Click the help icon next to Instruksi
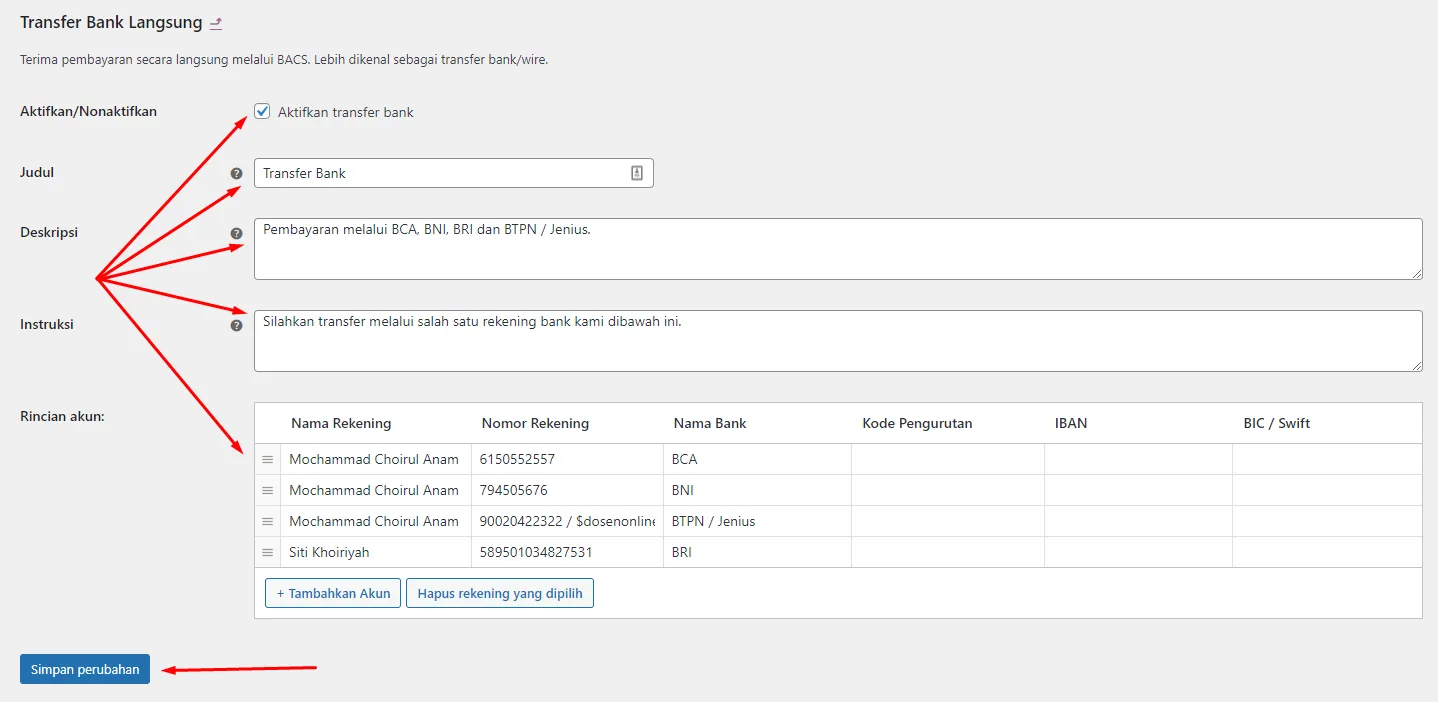Screen dimensions: 1438x702 (236, 324)
